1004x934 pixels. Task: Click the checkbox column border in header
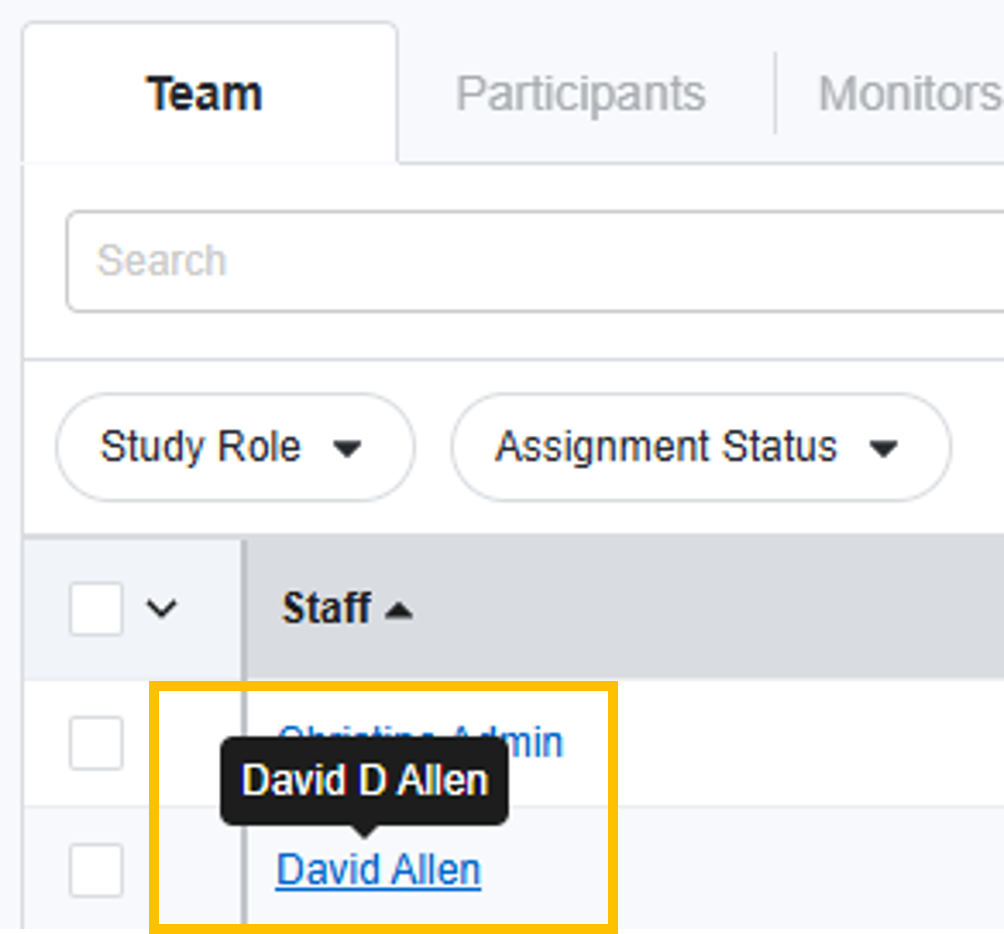[243, 608]
